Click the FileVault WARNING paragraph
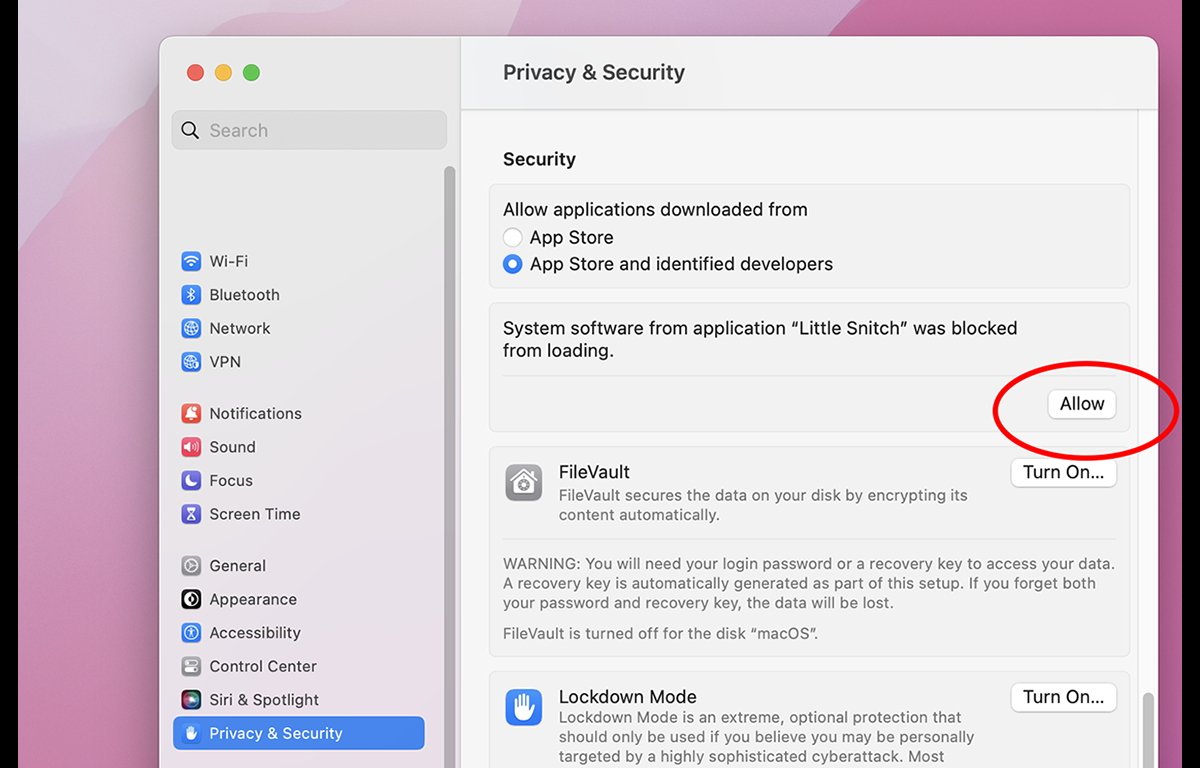The width and height of the screenshot is (1200, 768). pos(809,583)
